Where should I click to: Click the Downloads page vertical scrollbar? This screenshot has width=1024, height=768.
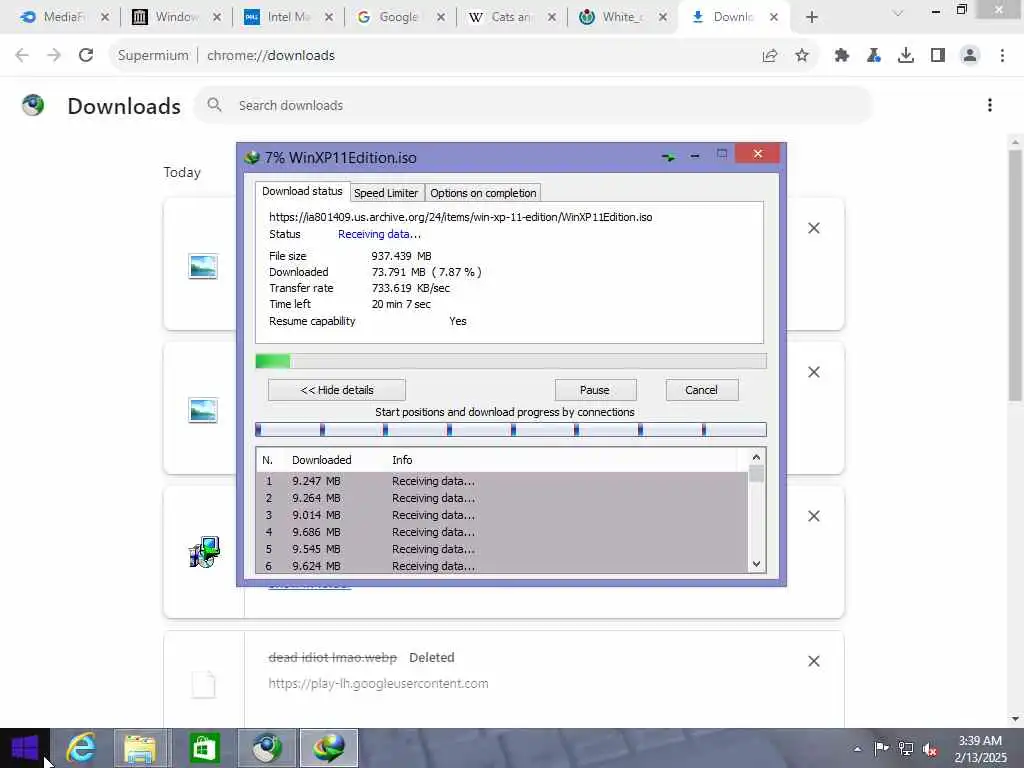coord(1015,274)
